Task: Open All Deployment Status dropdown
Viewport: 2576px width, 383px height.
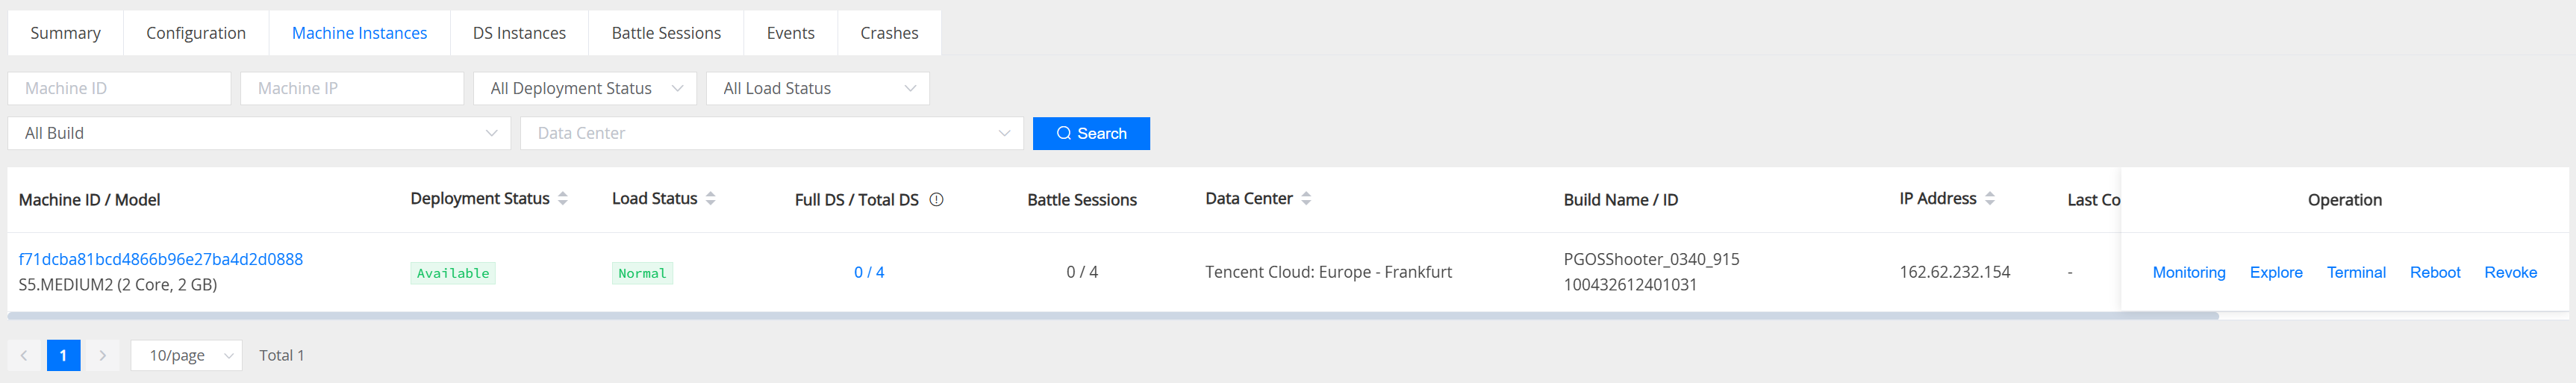Action: pos(584,88)
